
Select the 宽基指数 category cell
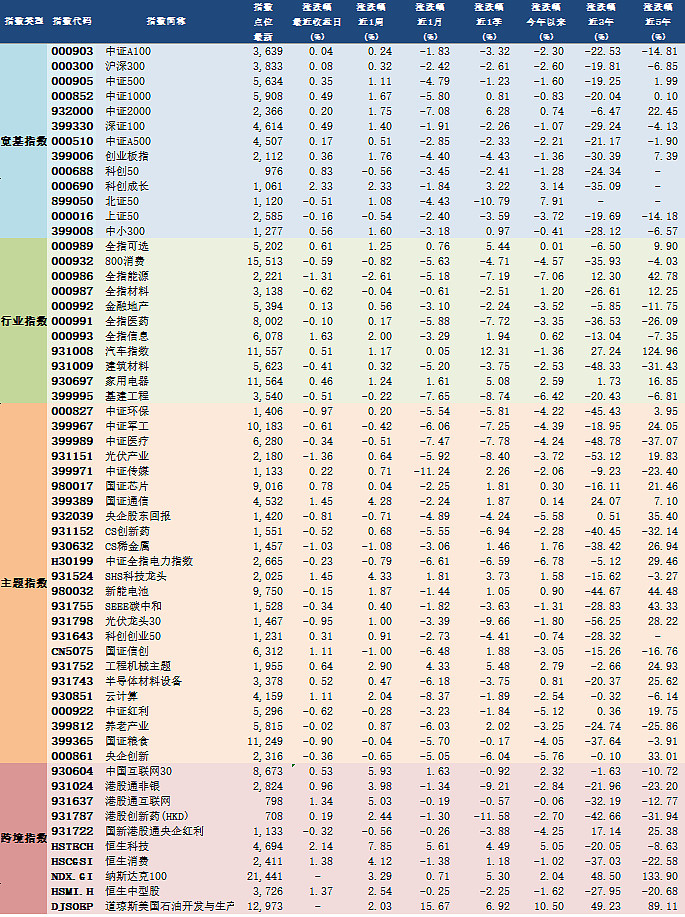click(x=23, y=141)
